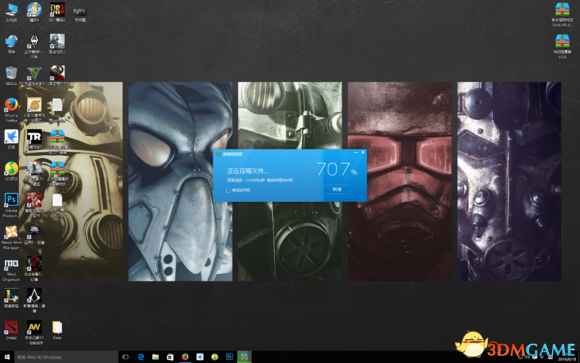Open File Explorer from the taskbar
The width and height of the screenshot is (580, 363).
pos(155,357)
